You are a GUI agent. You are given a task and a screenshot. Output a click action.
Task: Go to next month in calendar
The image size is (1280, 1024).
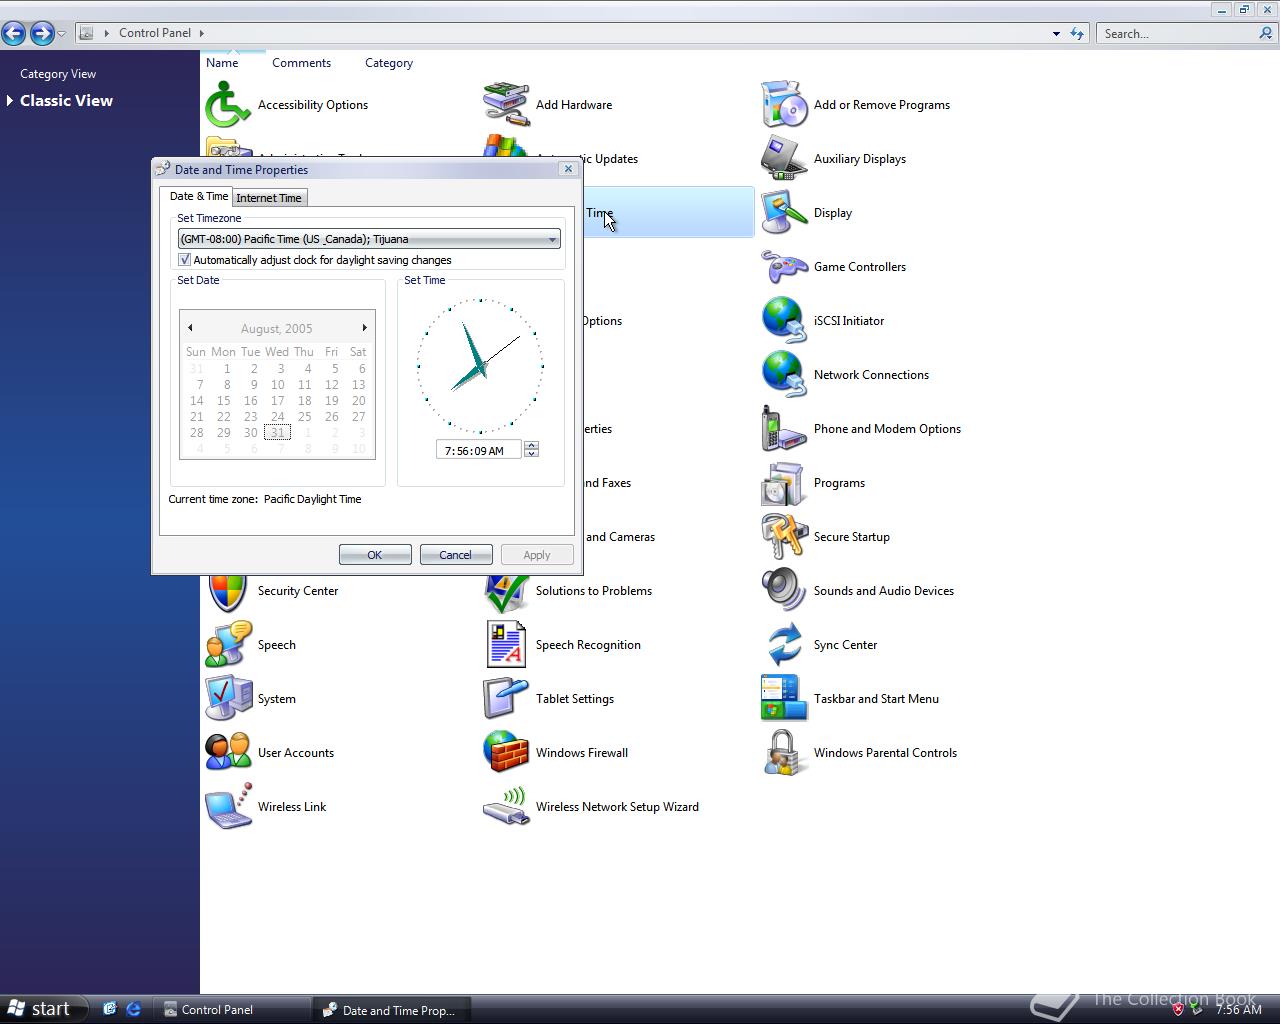pos(364,328)
